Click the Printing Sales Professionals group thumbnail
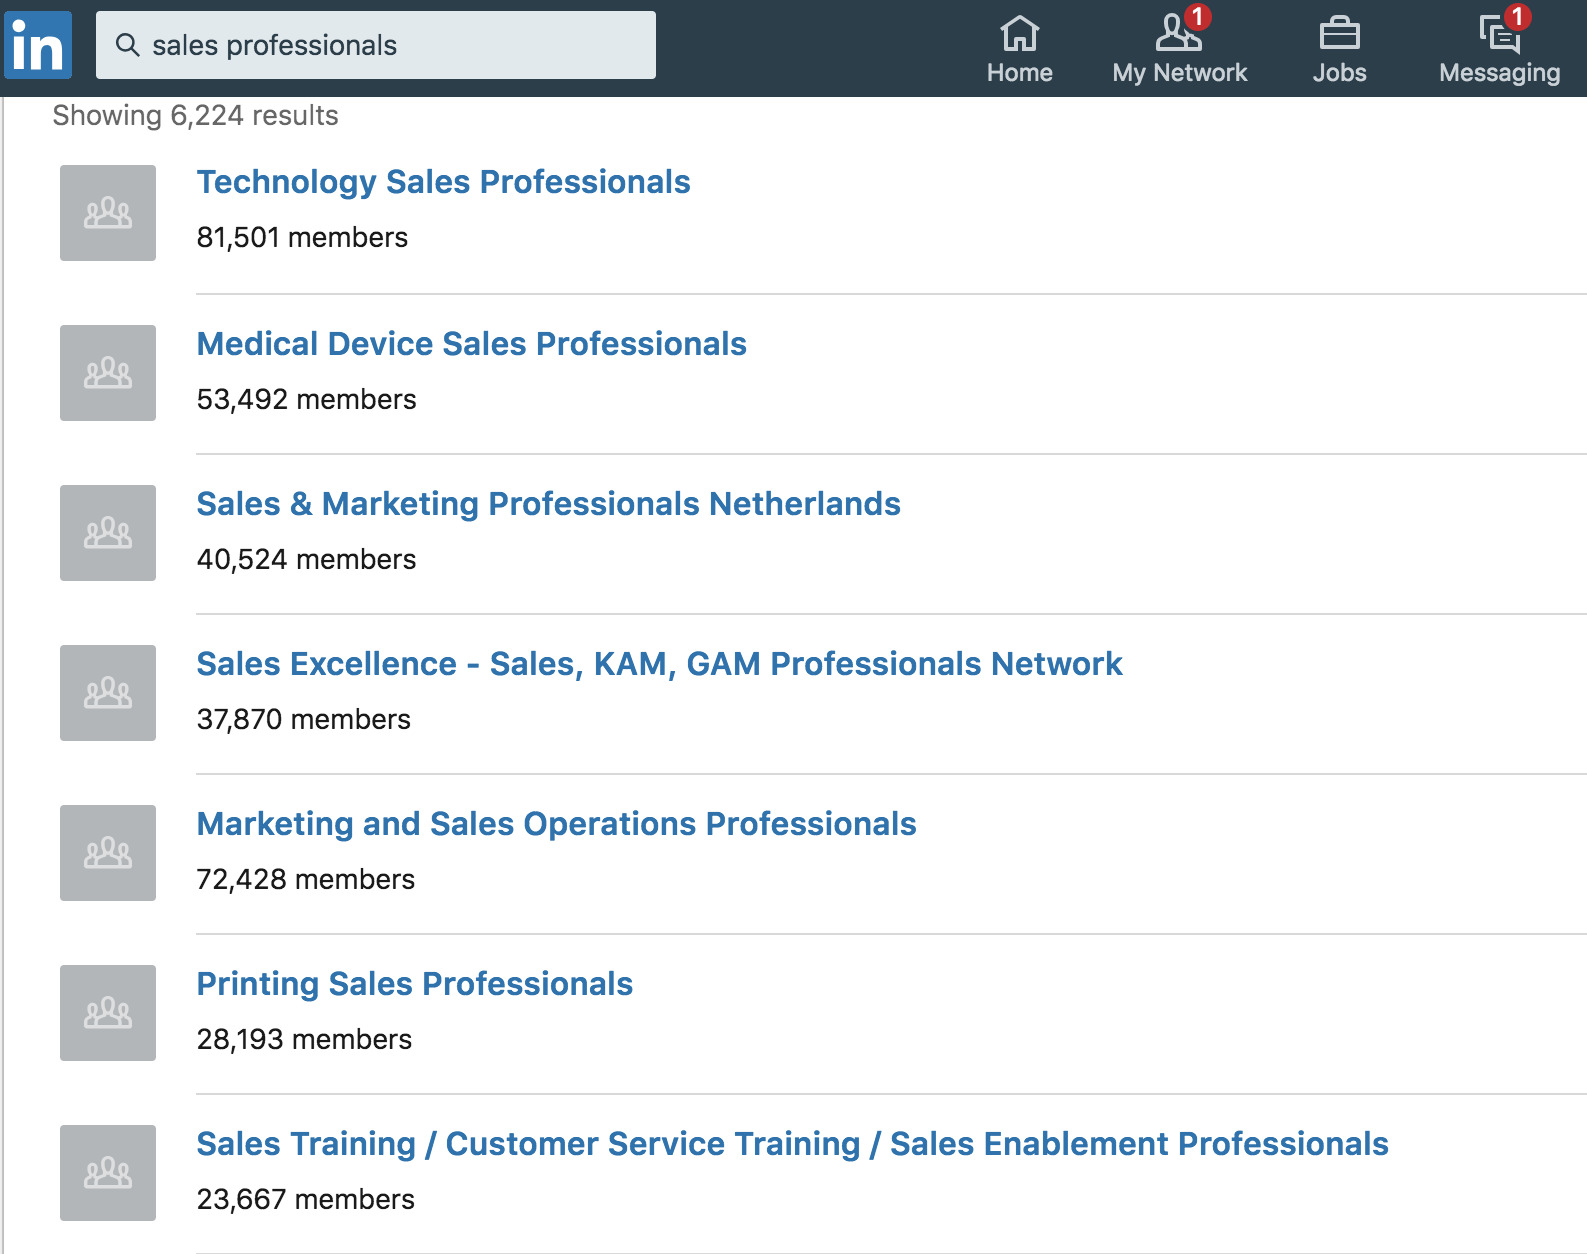1587x1254 pixels. tap(108, 1013)
